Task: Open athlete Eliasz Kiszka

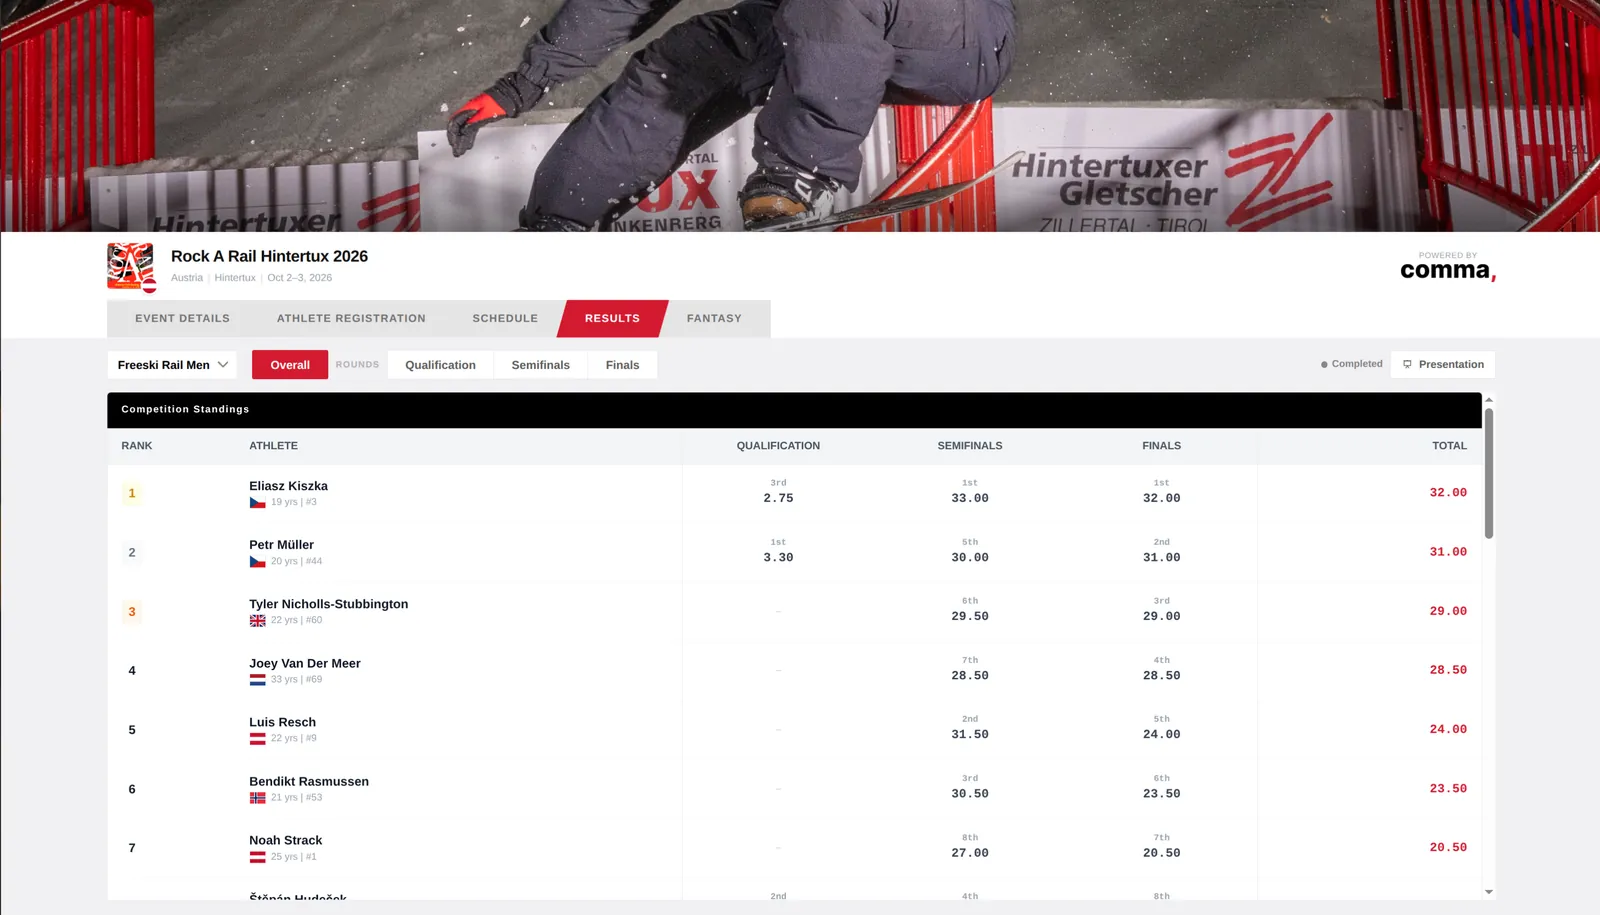Action: (288, 486)
